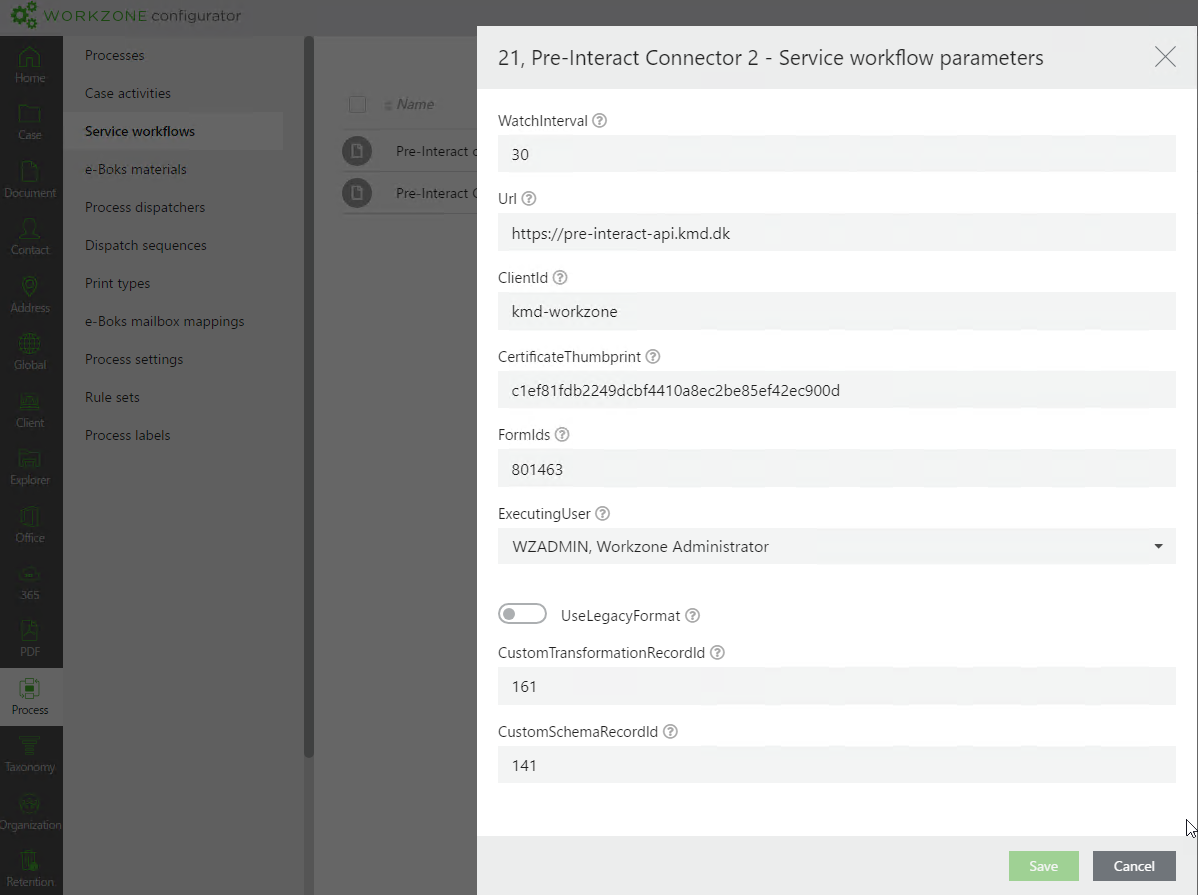Enable the UseLegacyFormat toggle
Viewport: 1198px width, 895px height.
[x=523, y=614]
